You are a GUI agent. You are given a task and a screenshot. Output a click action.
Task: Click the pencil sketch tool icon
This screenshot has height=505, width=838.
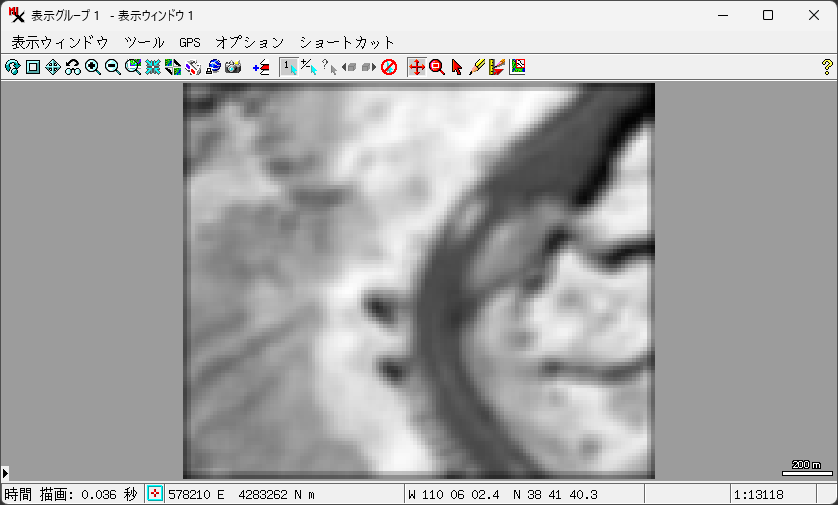point(477,67)
